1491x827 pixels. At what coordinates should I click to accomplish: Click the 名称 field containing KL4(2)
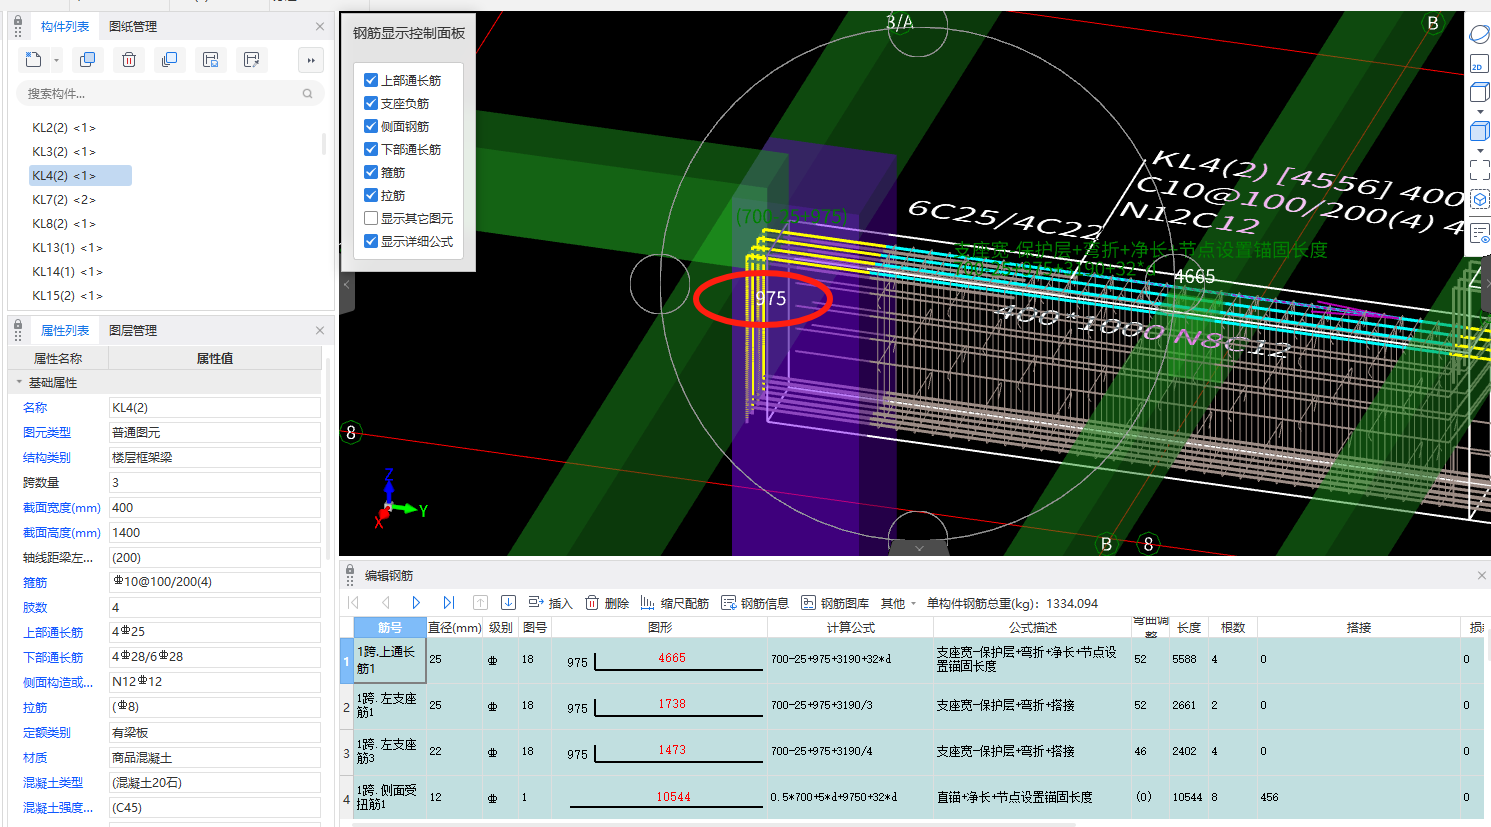(x=214, y=408)
